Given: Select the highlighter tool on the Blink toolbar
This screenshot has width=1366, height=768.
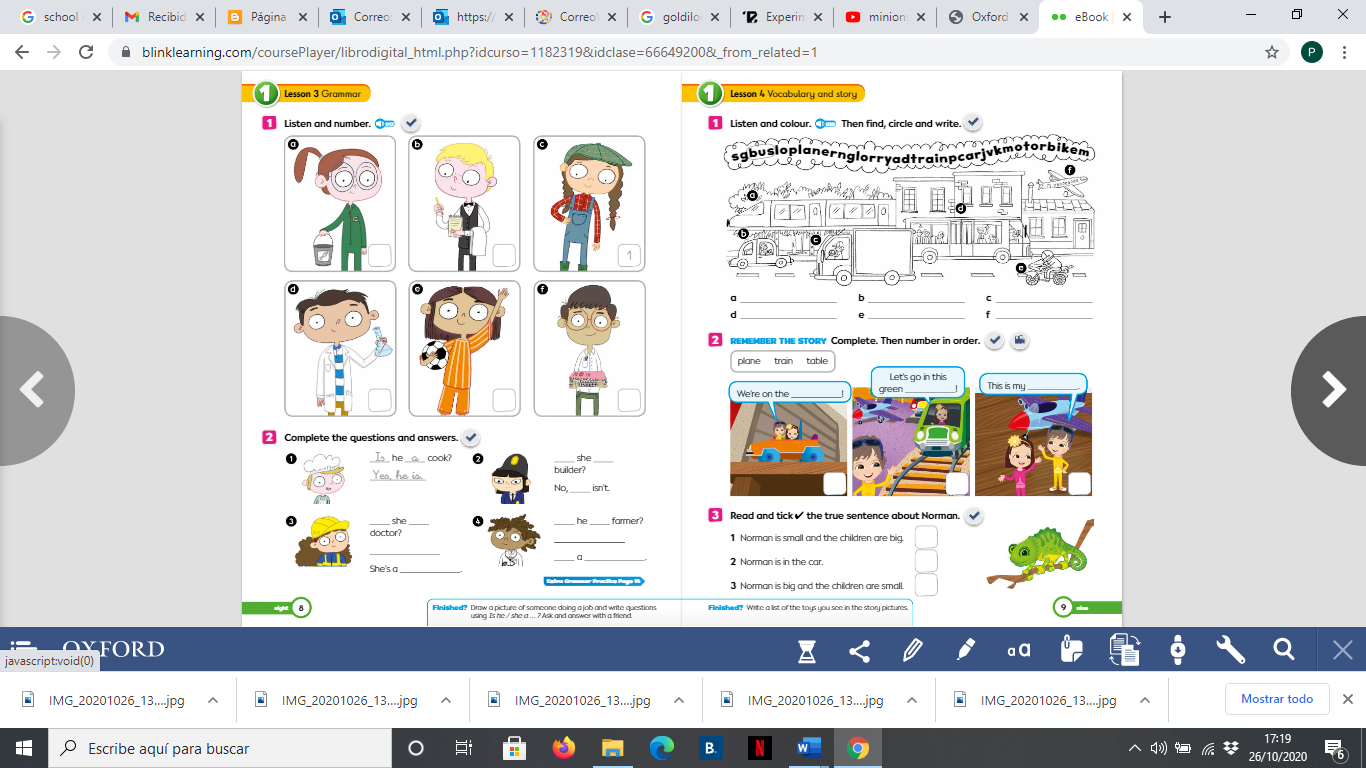Looking at the screenshot, I should point(964,650).
